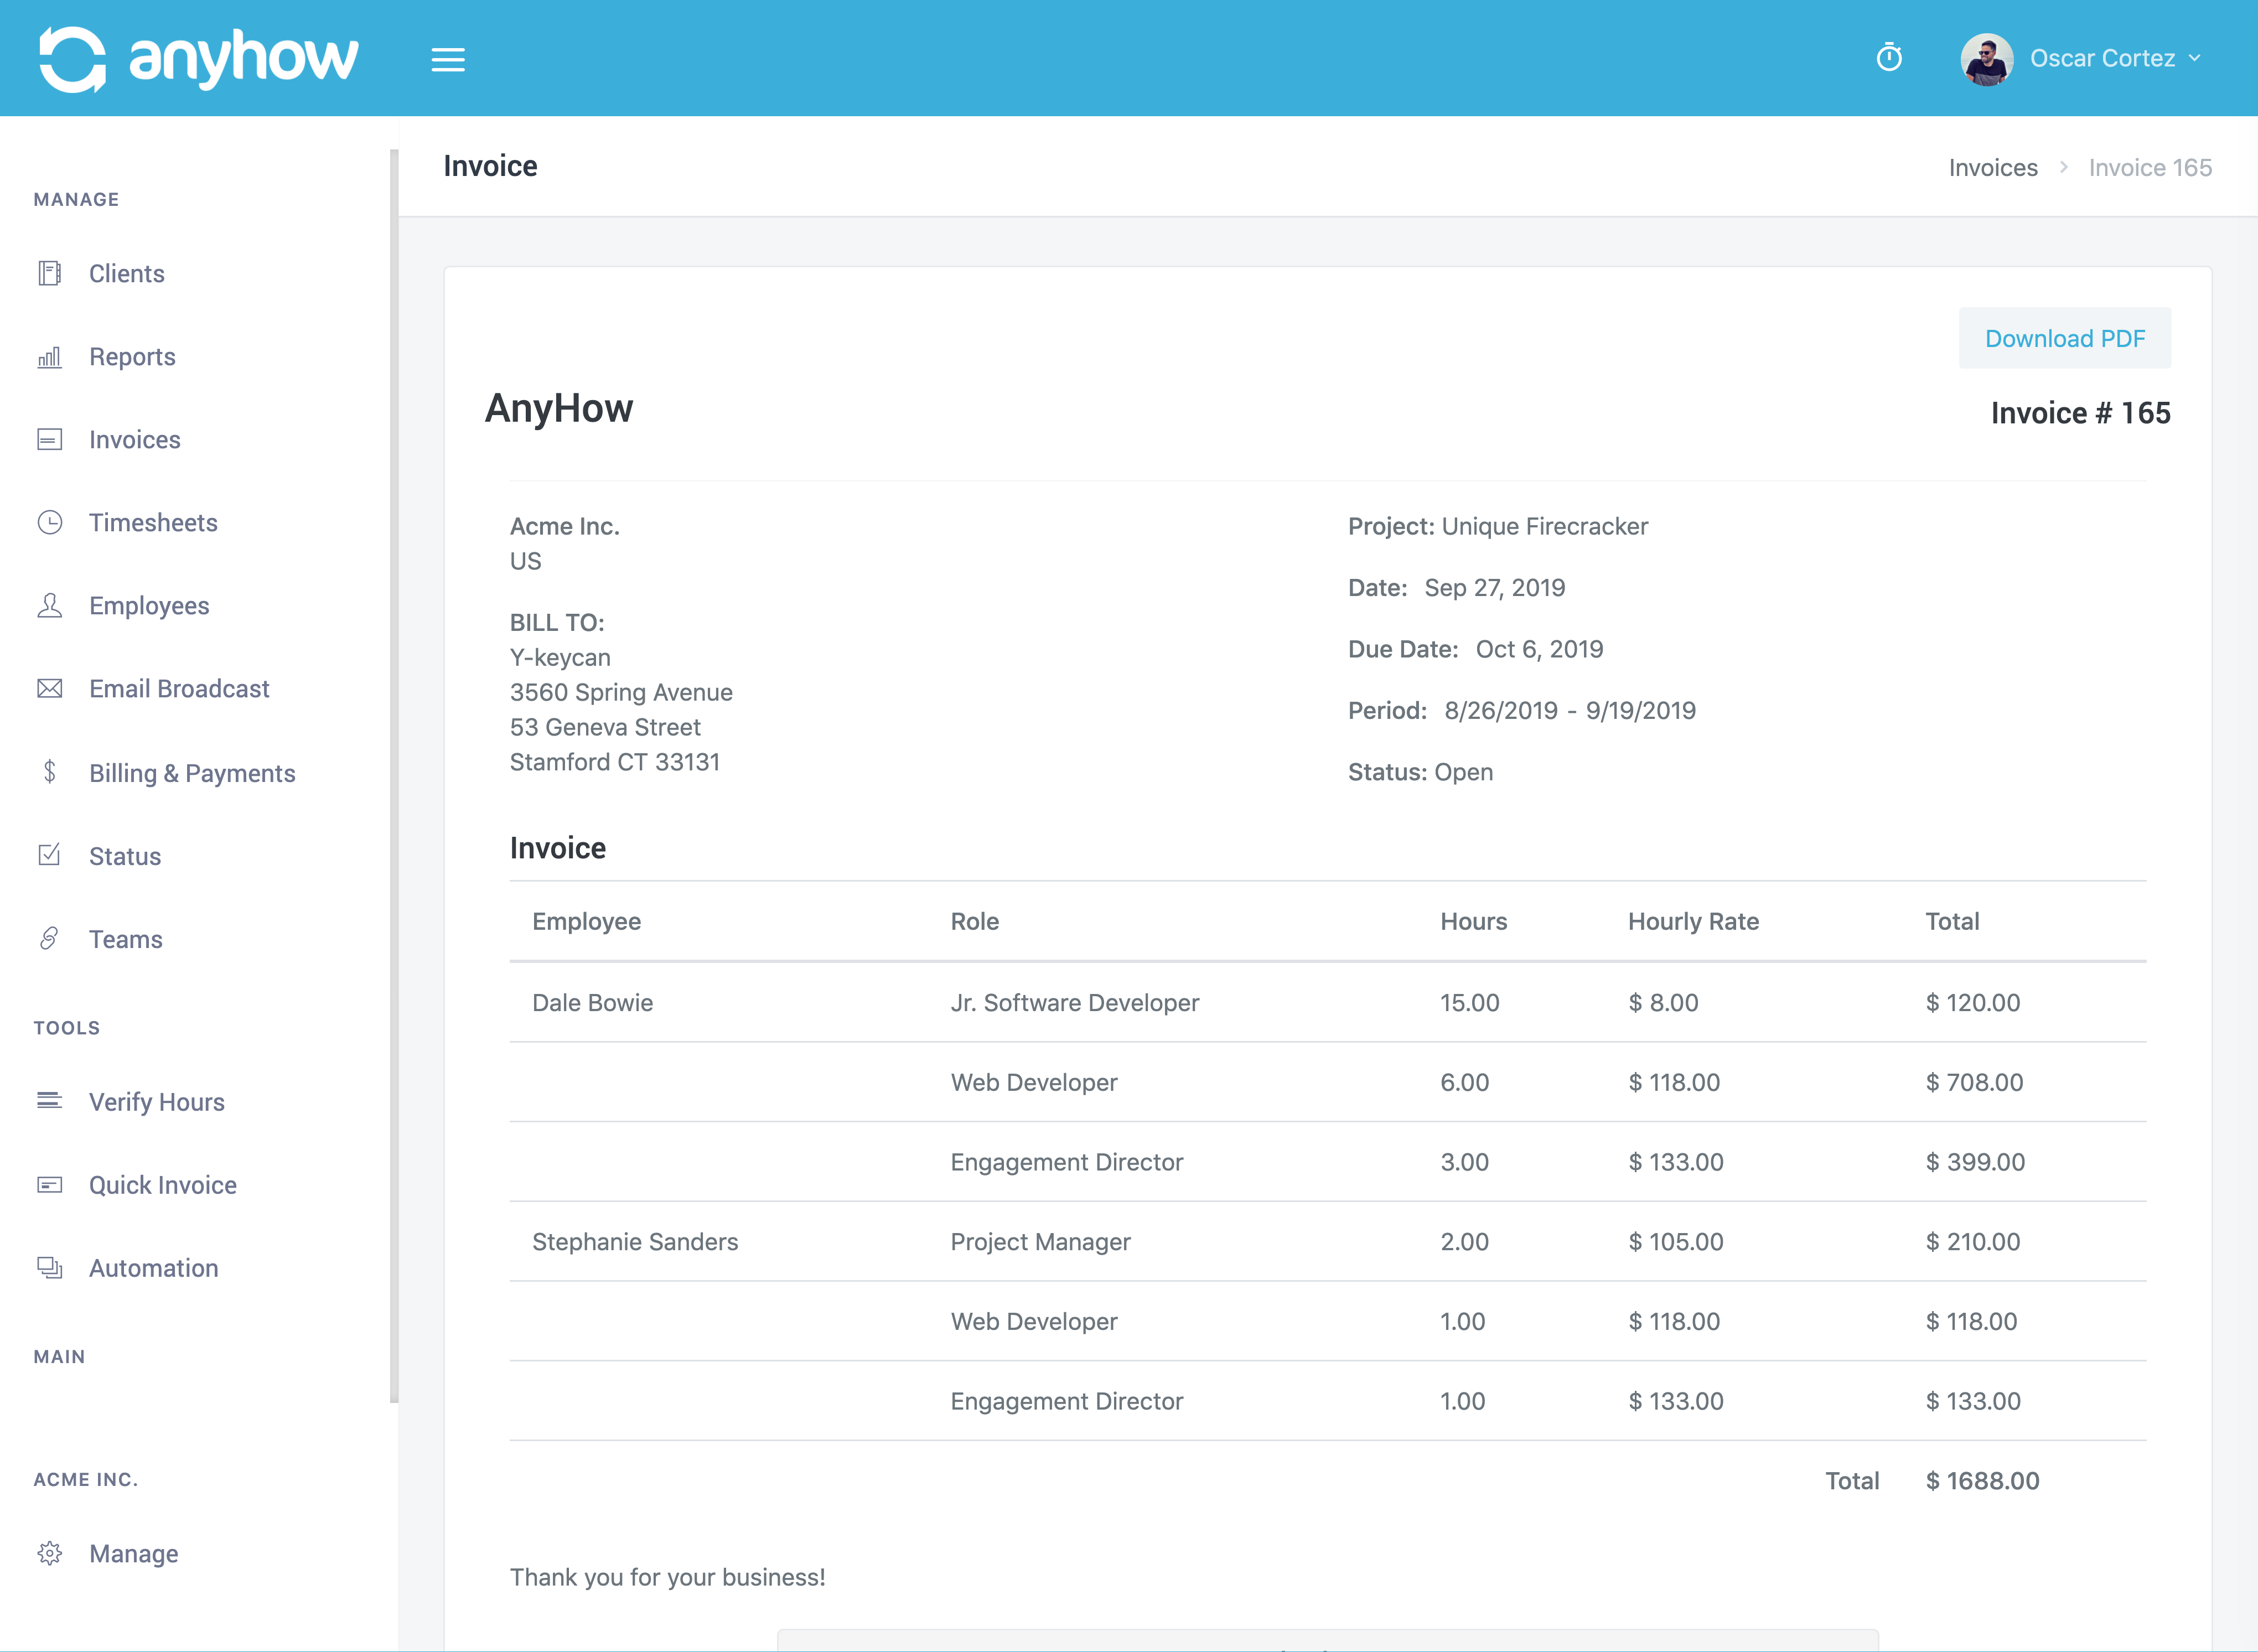This screenshot has height=1652, width=2258.
Task: Open Timesheets via the clock icon
Action: 49,522
